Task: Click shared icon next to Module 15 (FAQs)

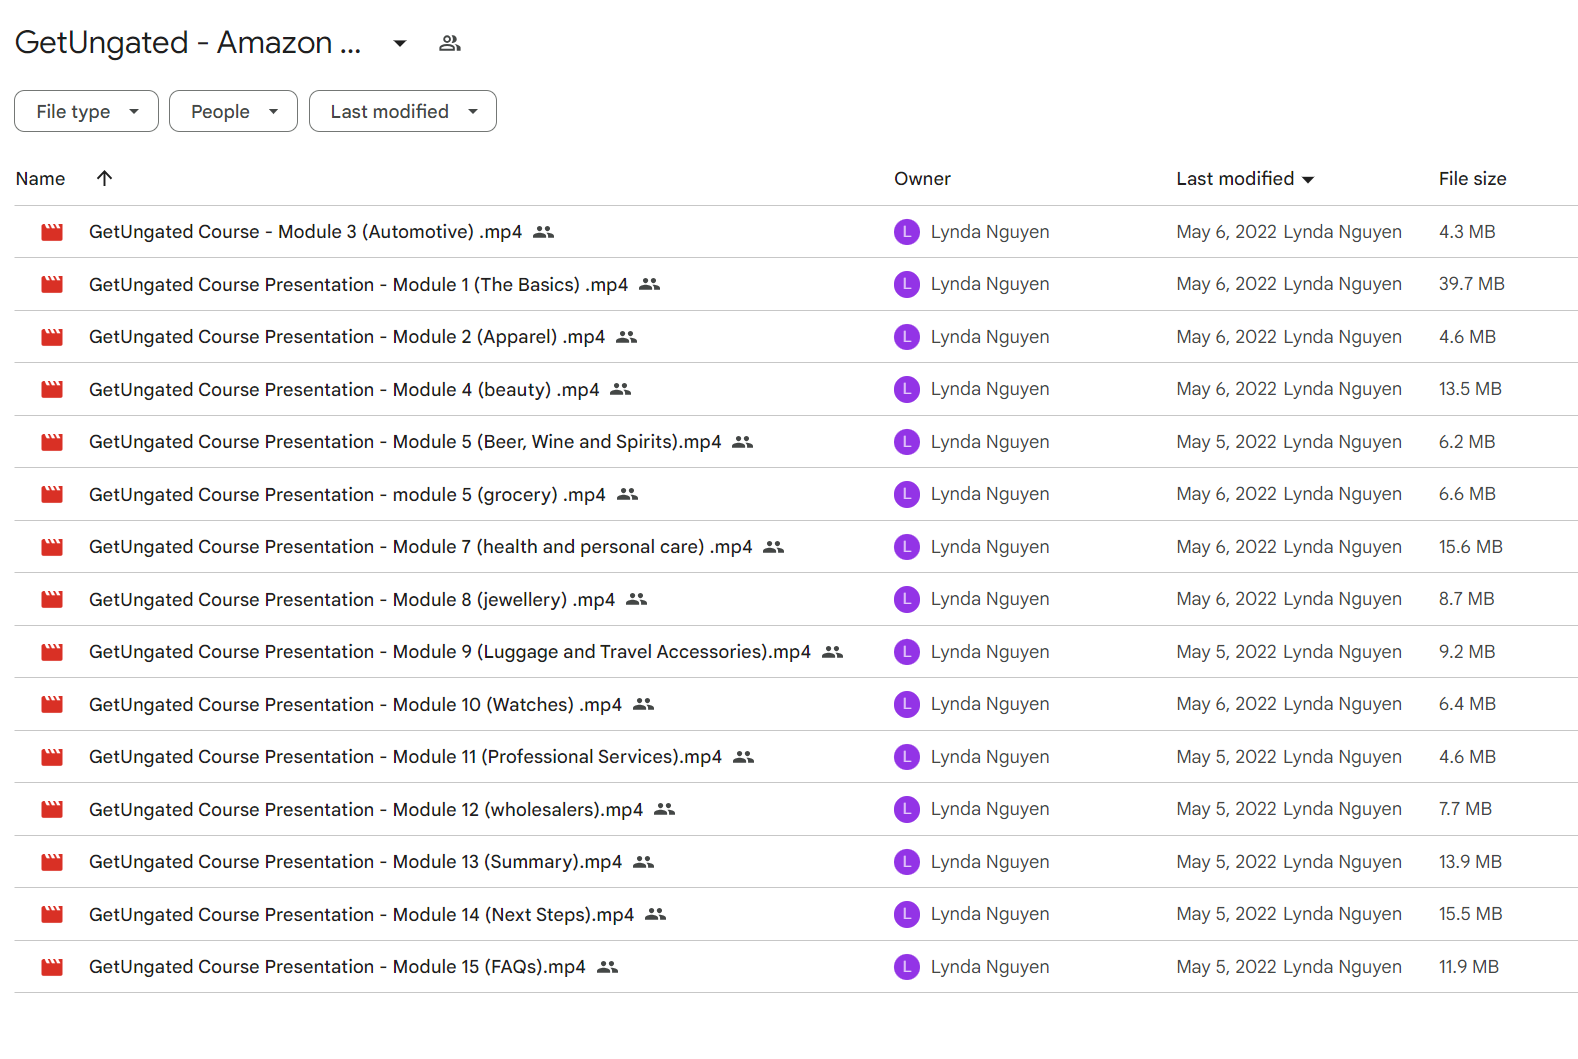Action: tap(607, 967)
